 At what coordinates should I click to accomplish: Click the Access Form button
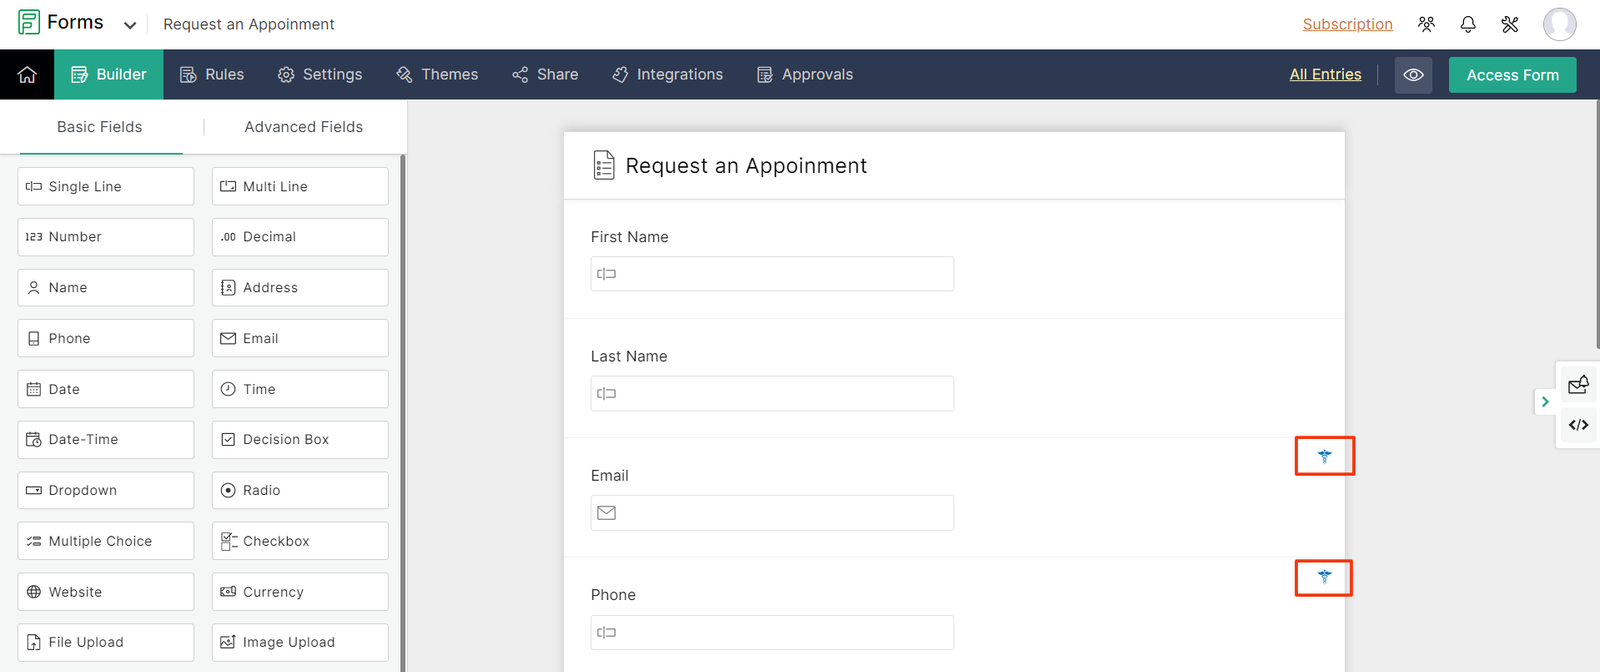pyautogui.click(x=1512, y=74)
